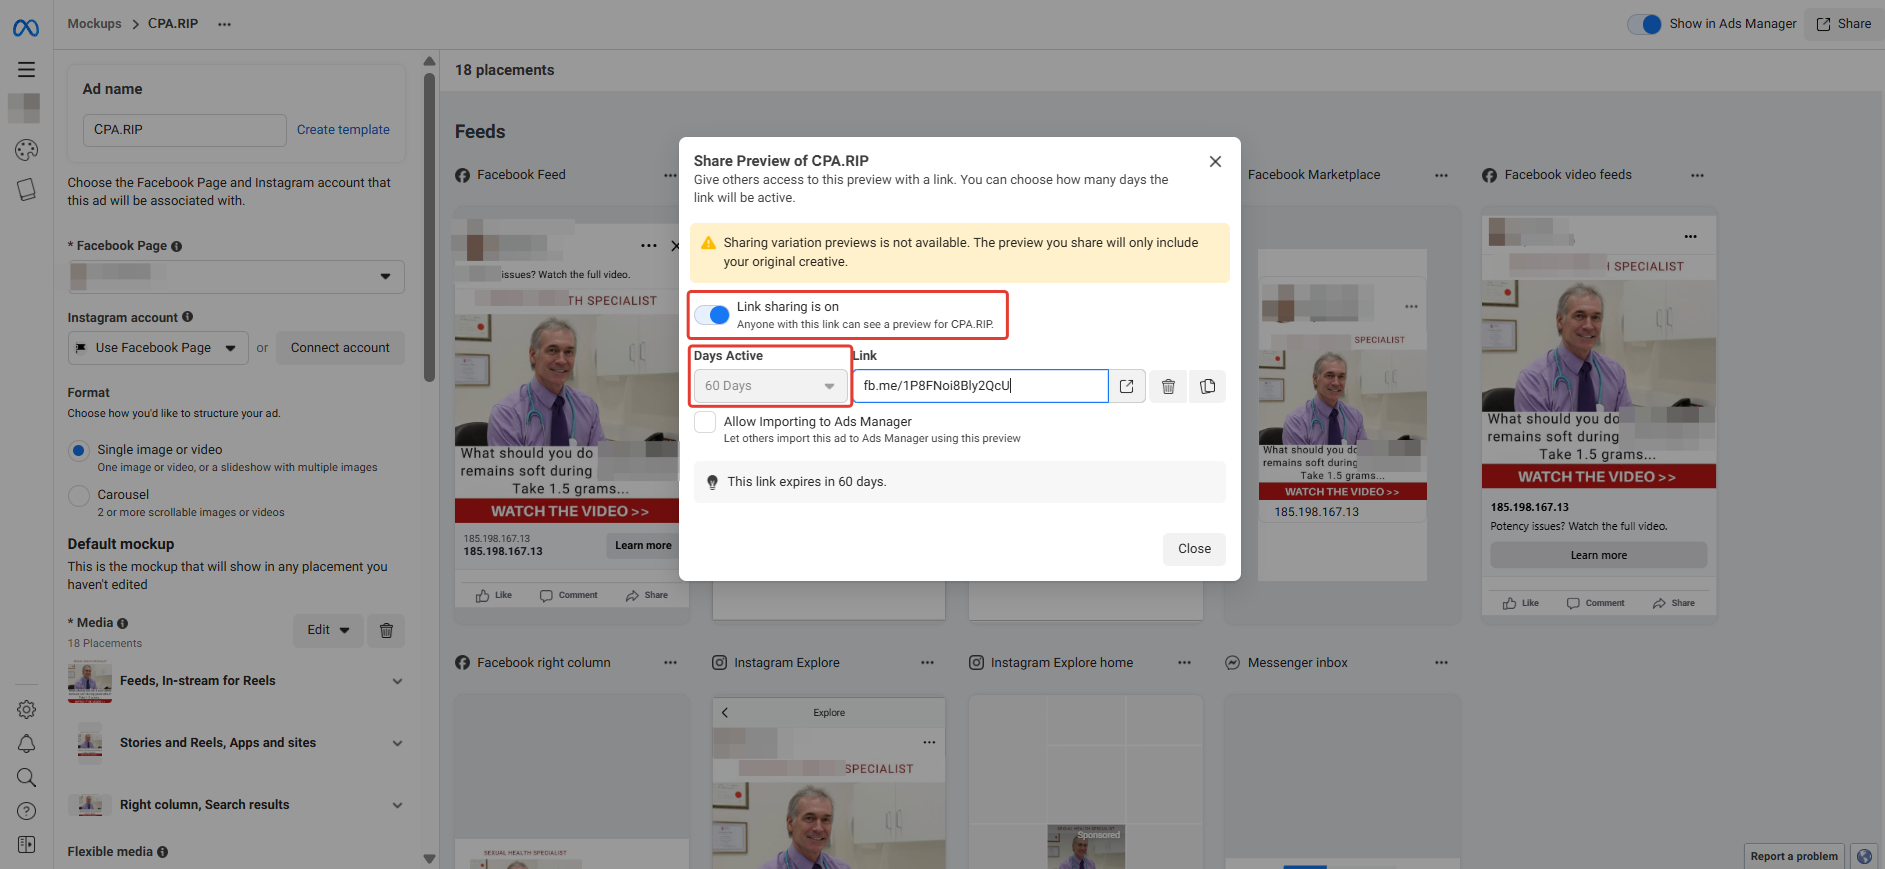Click the "18 placements" heading
The image size is (1885, 869).
[504, 70]
